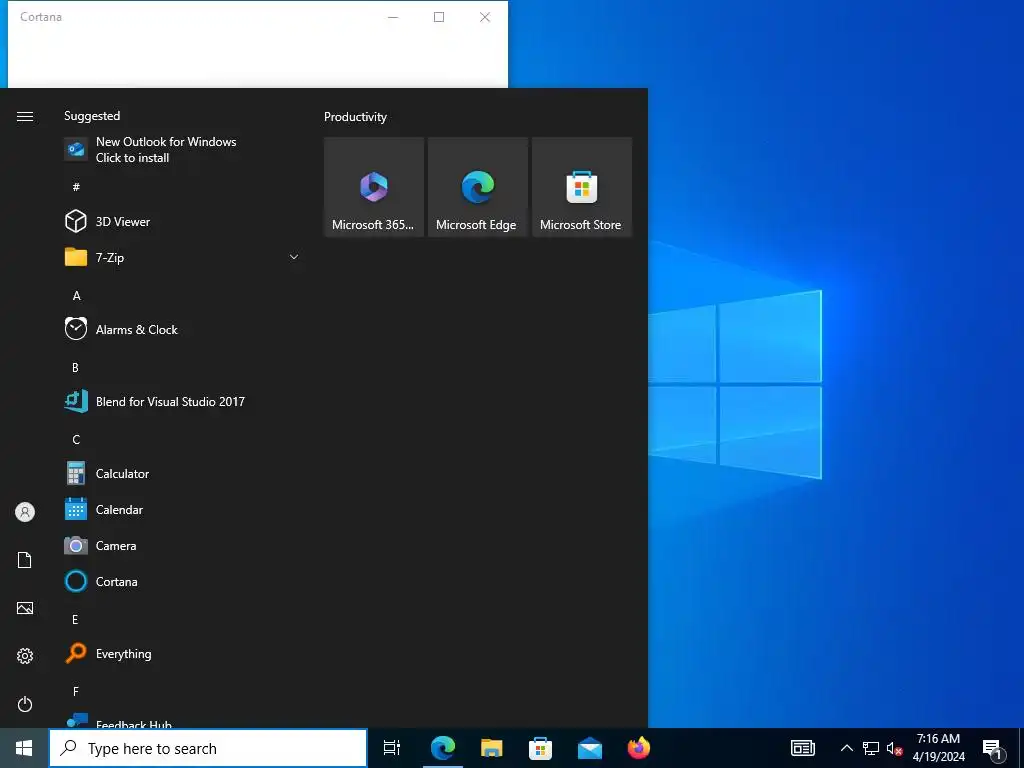This screenshot has height=768, width=1024.
Task: Open the Calendar app
Action: tap(182, 509)
